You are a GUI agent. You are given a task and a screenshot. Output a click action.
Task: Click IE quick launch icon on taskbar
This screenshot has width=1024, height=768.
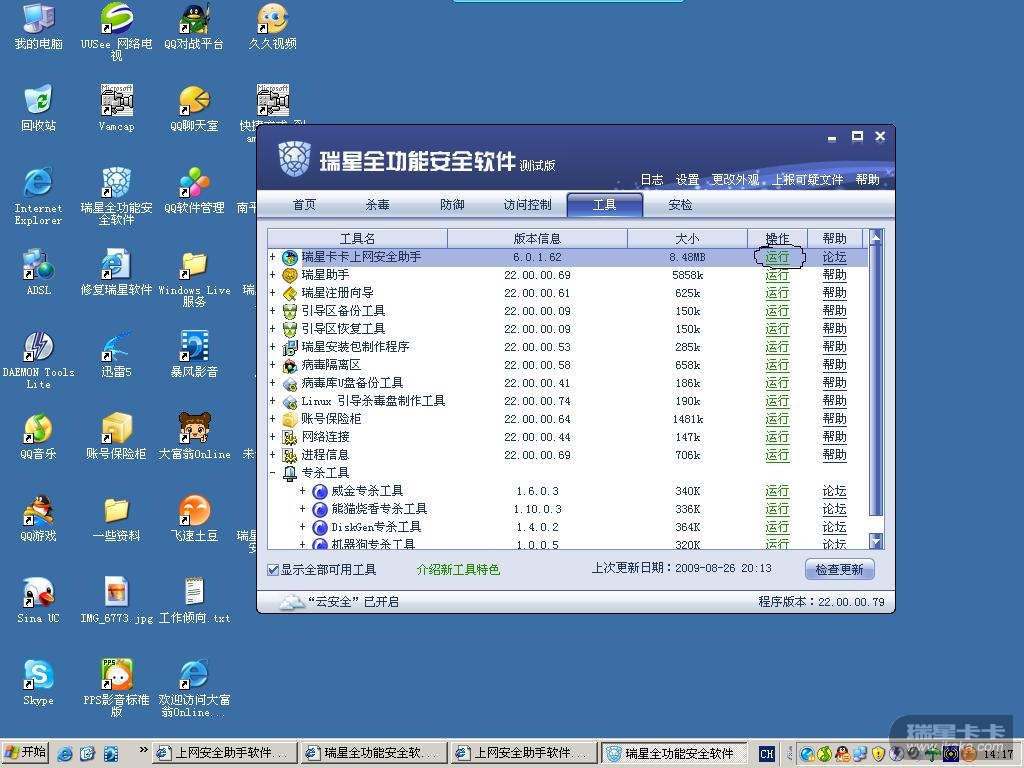(65, 754)
